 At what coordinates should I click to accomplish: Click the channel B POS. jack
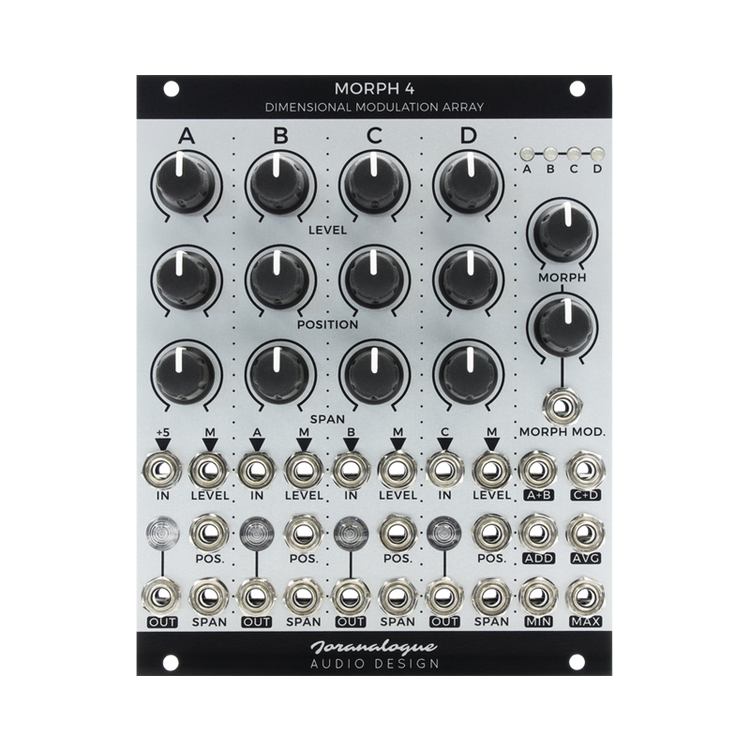pyautogui.click(x=303, y=532)
